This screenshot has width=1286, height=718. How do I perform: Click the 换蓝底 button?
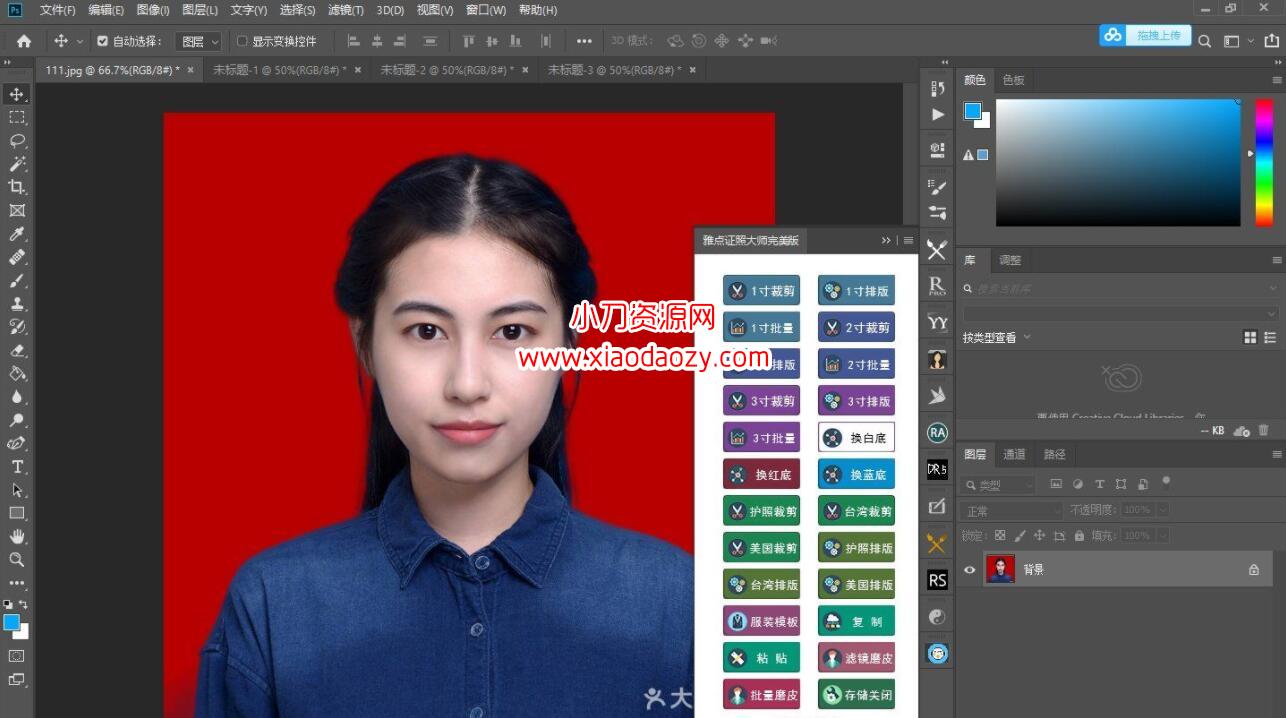click(x=856, y=474)
